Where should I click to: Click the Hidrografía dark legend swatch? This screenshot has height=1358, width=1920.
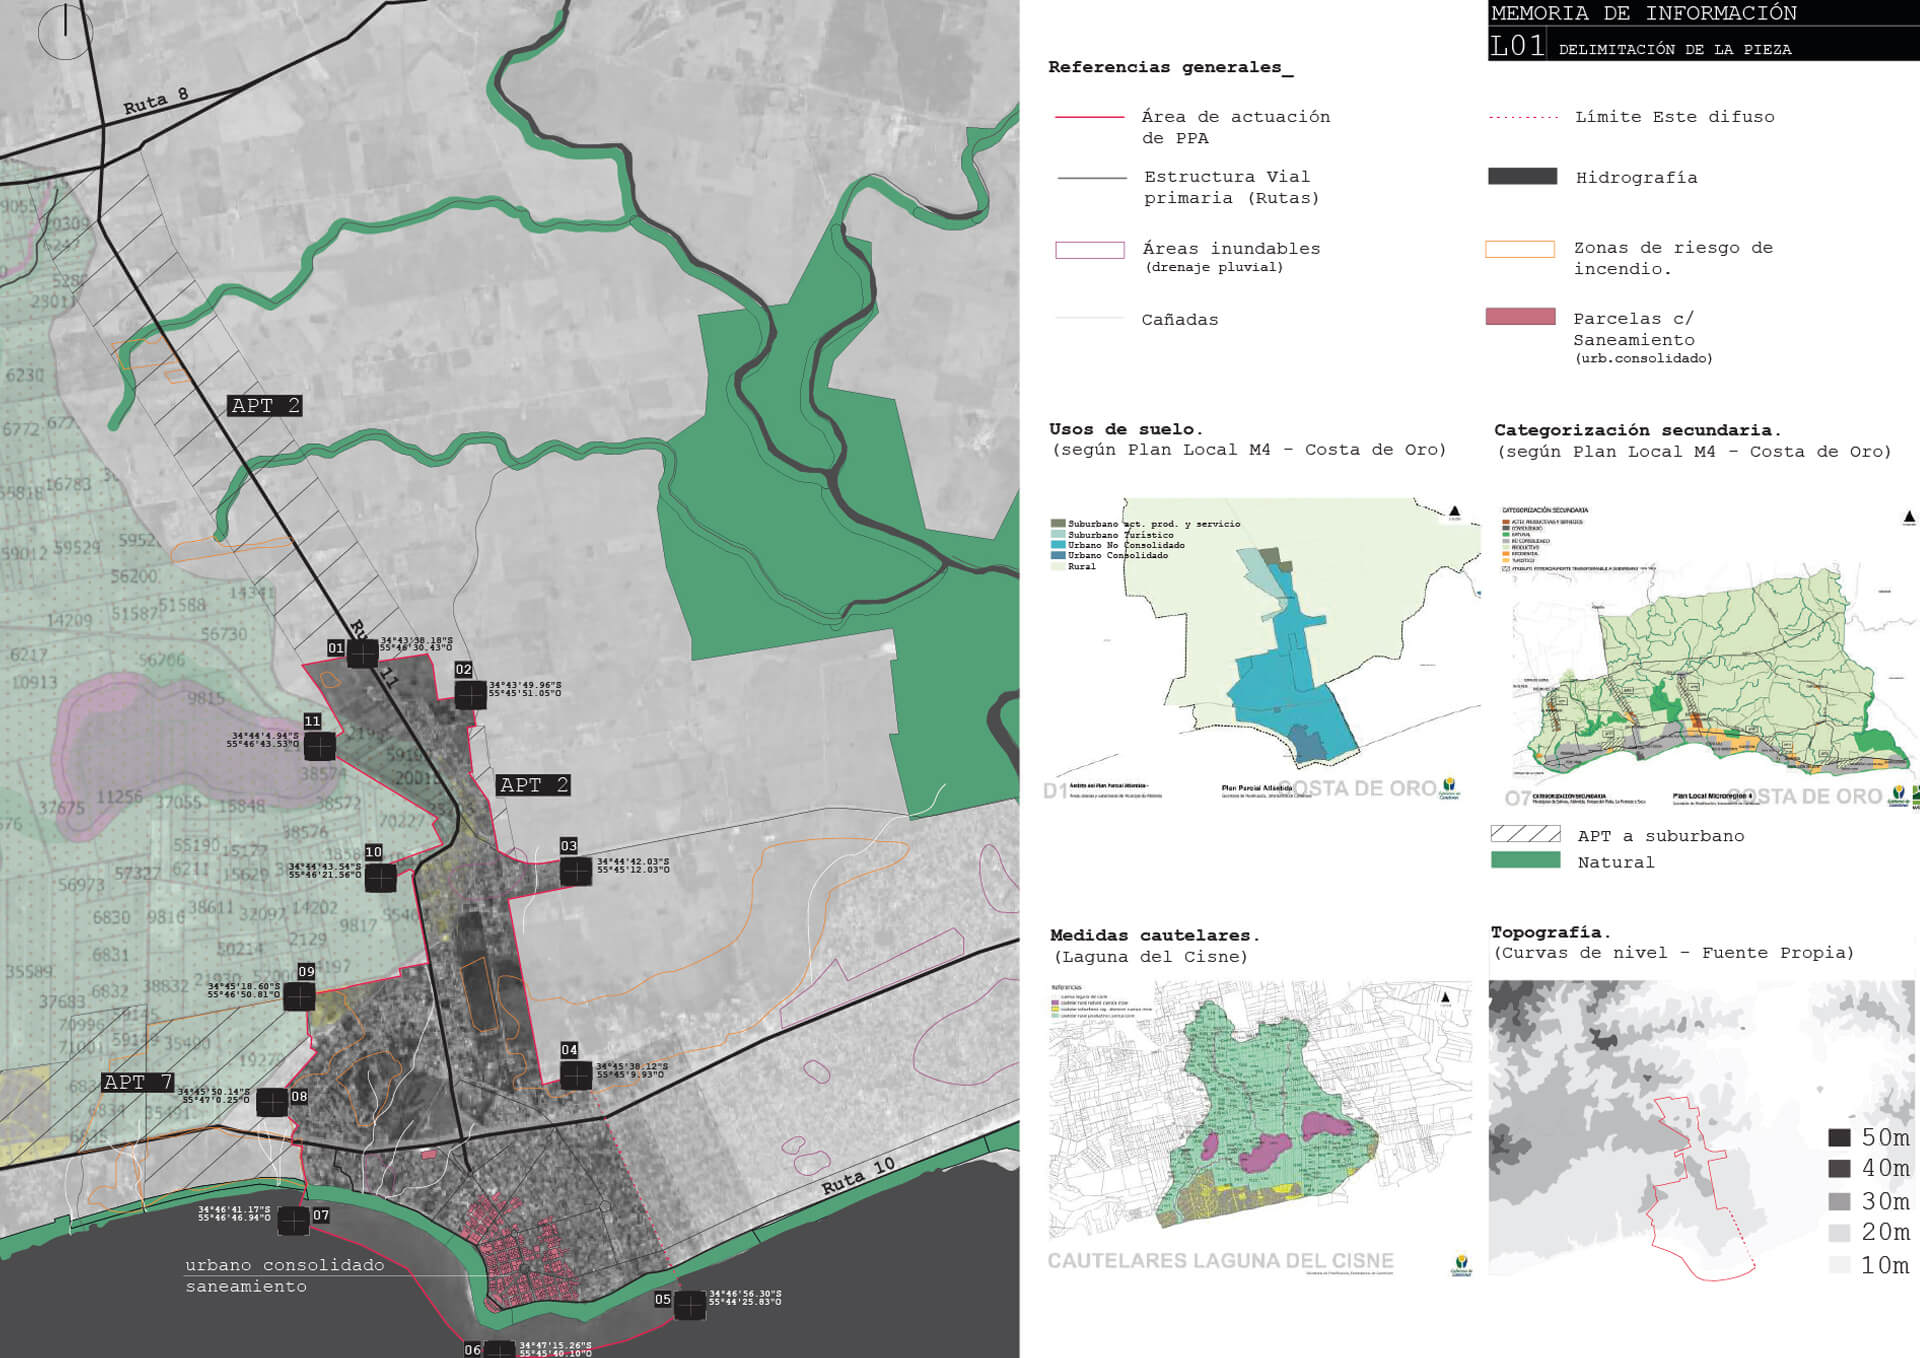tap(1522, 176)
